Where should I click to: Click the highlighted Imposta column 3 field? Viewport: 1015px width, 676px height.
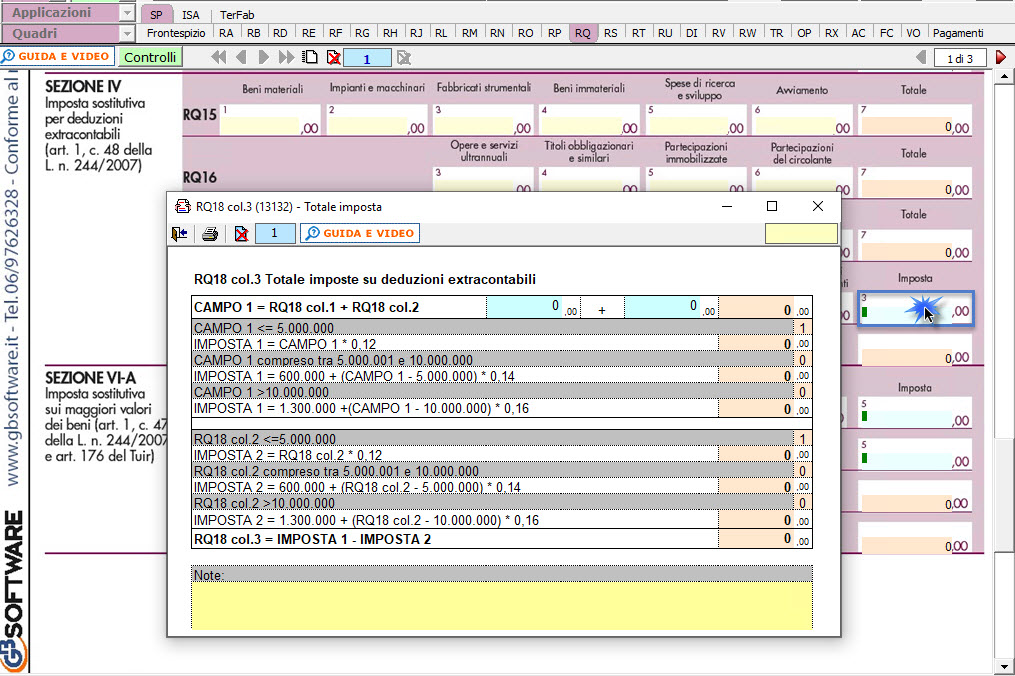coord(915,308)
